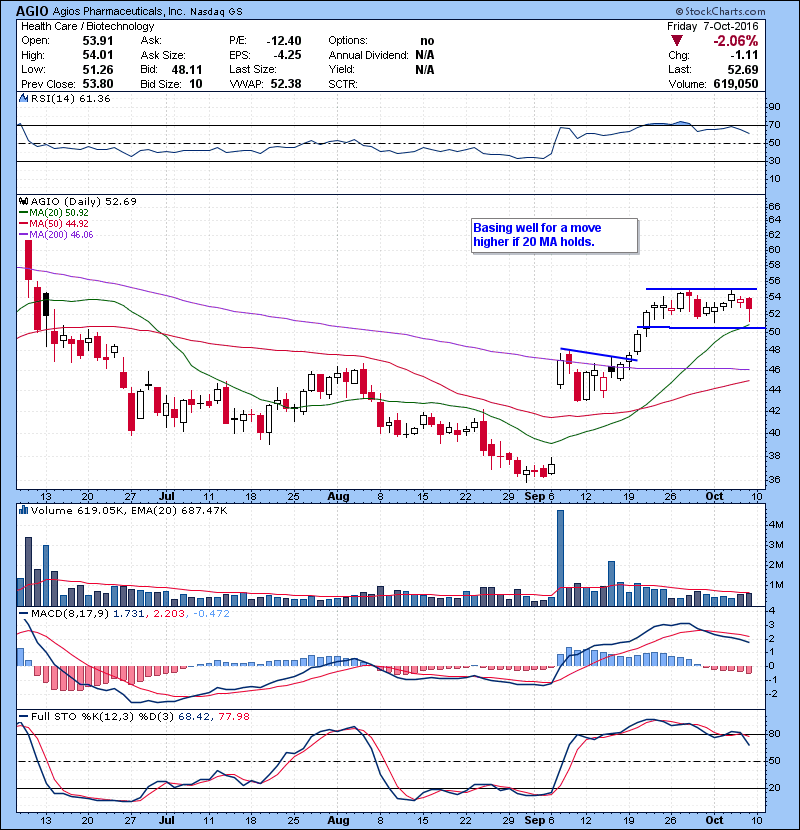Select the Low value 51.26
This screenshot has height=830, width=800.
(x=97, y=70)
